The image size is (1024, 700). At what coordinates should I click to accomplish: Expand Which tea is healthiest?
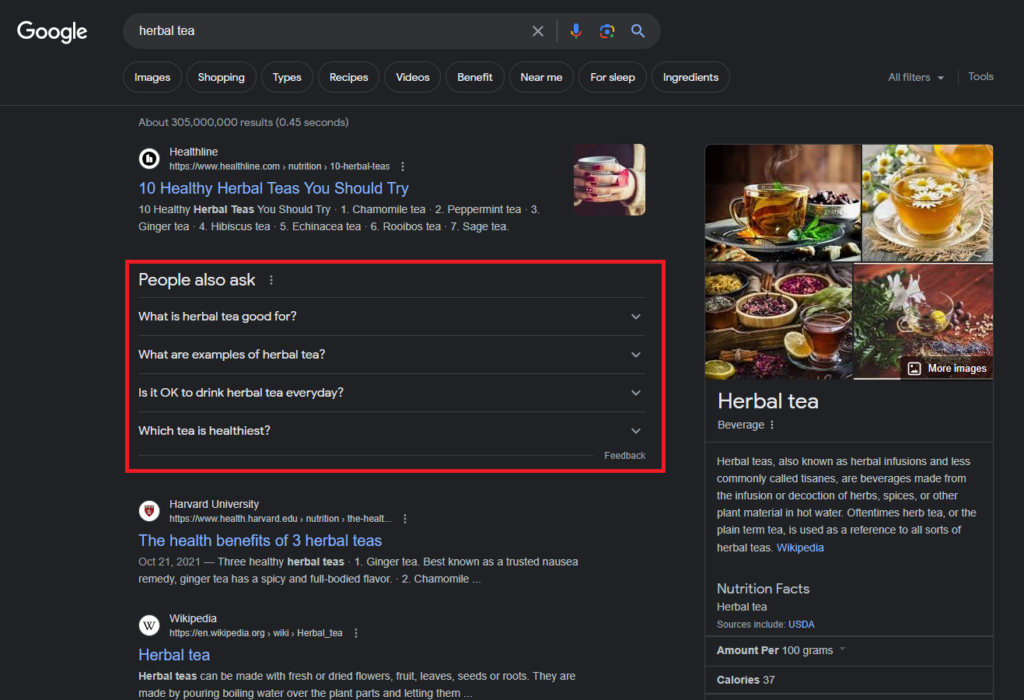coord(391,431)
